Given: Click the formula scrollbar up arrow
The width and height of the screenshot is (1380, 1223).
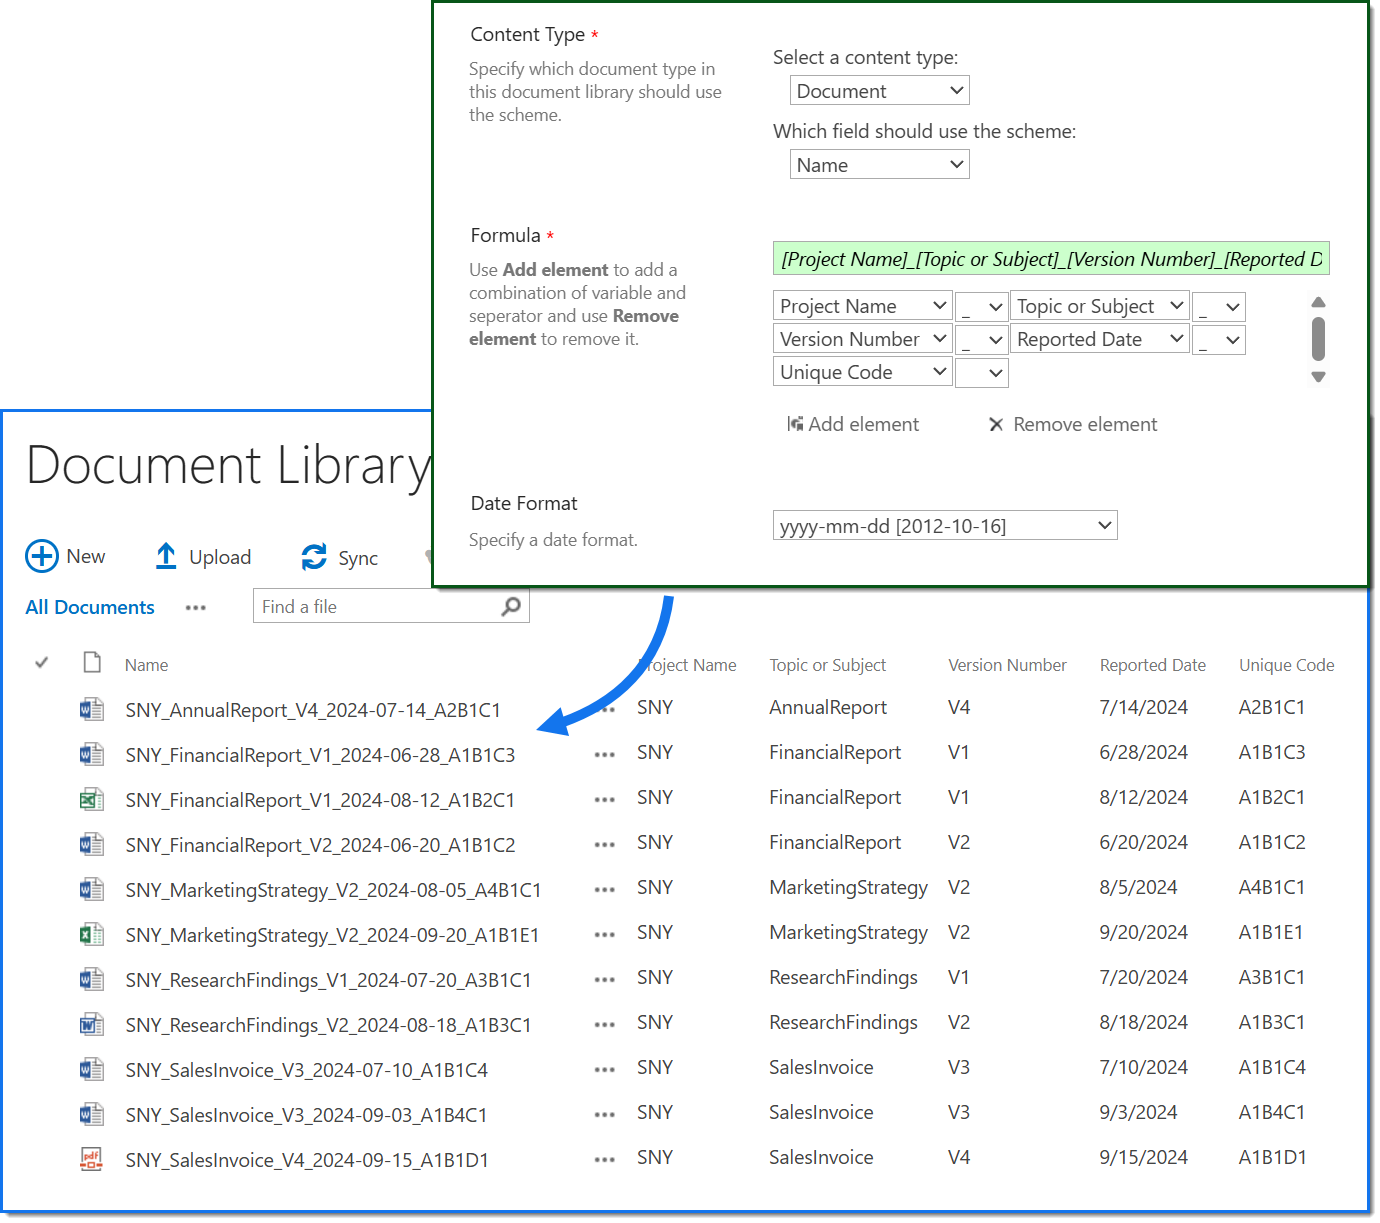Looking at the screenshot, I should pos(1318,302).
